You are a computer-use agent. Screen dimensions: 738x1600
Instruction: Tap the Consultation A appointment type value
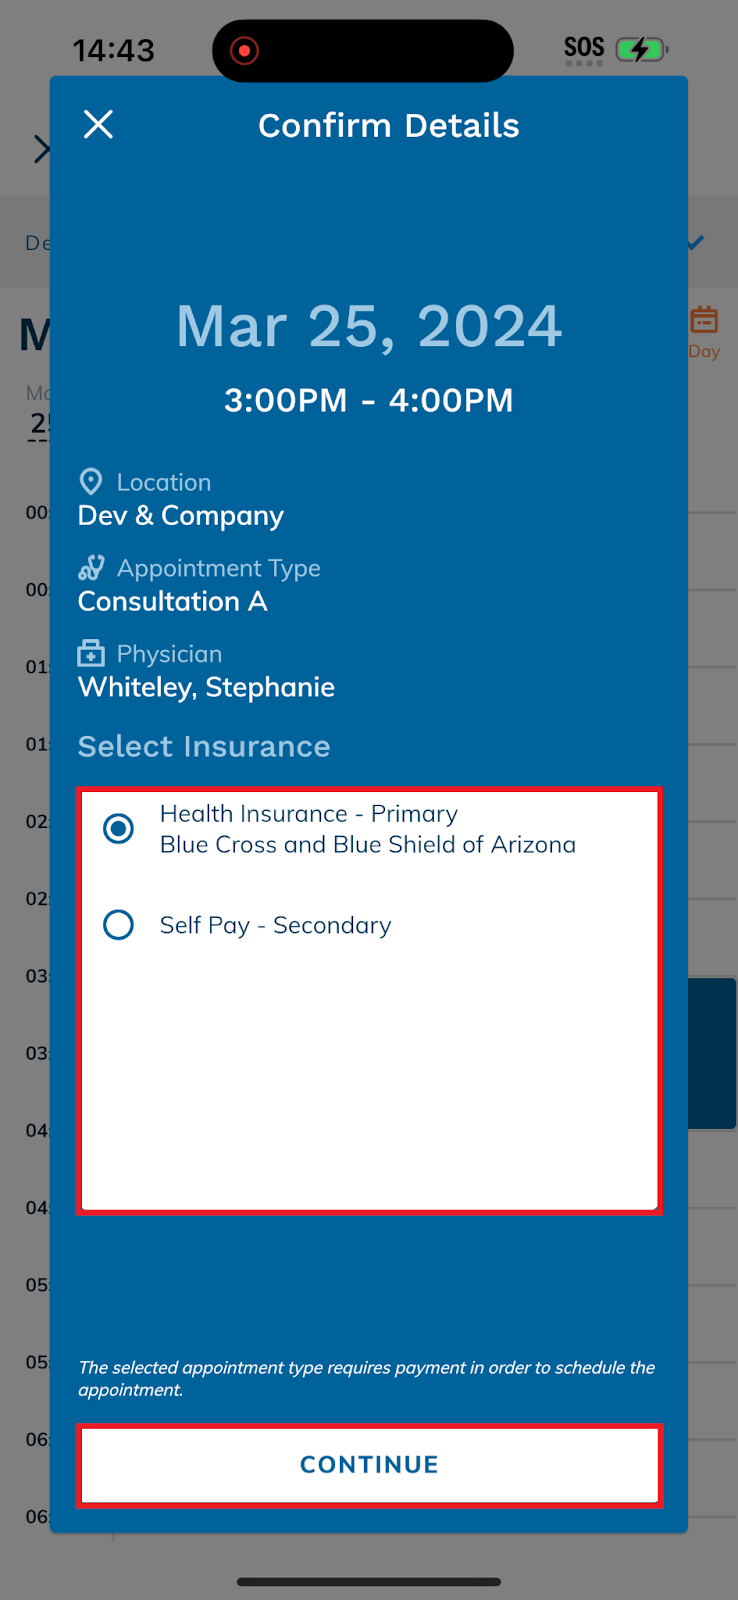(x=173, y=602)
